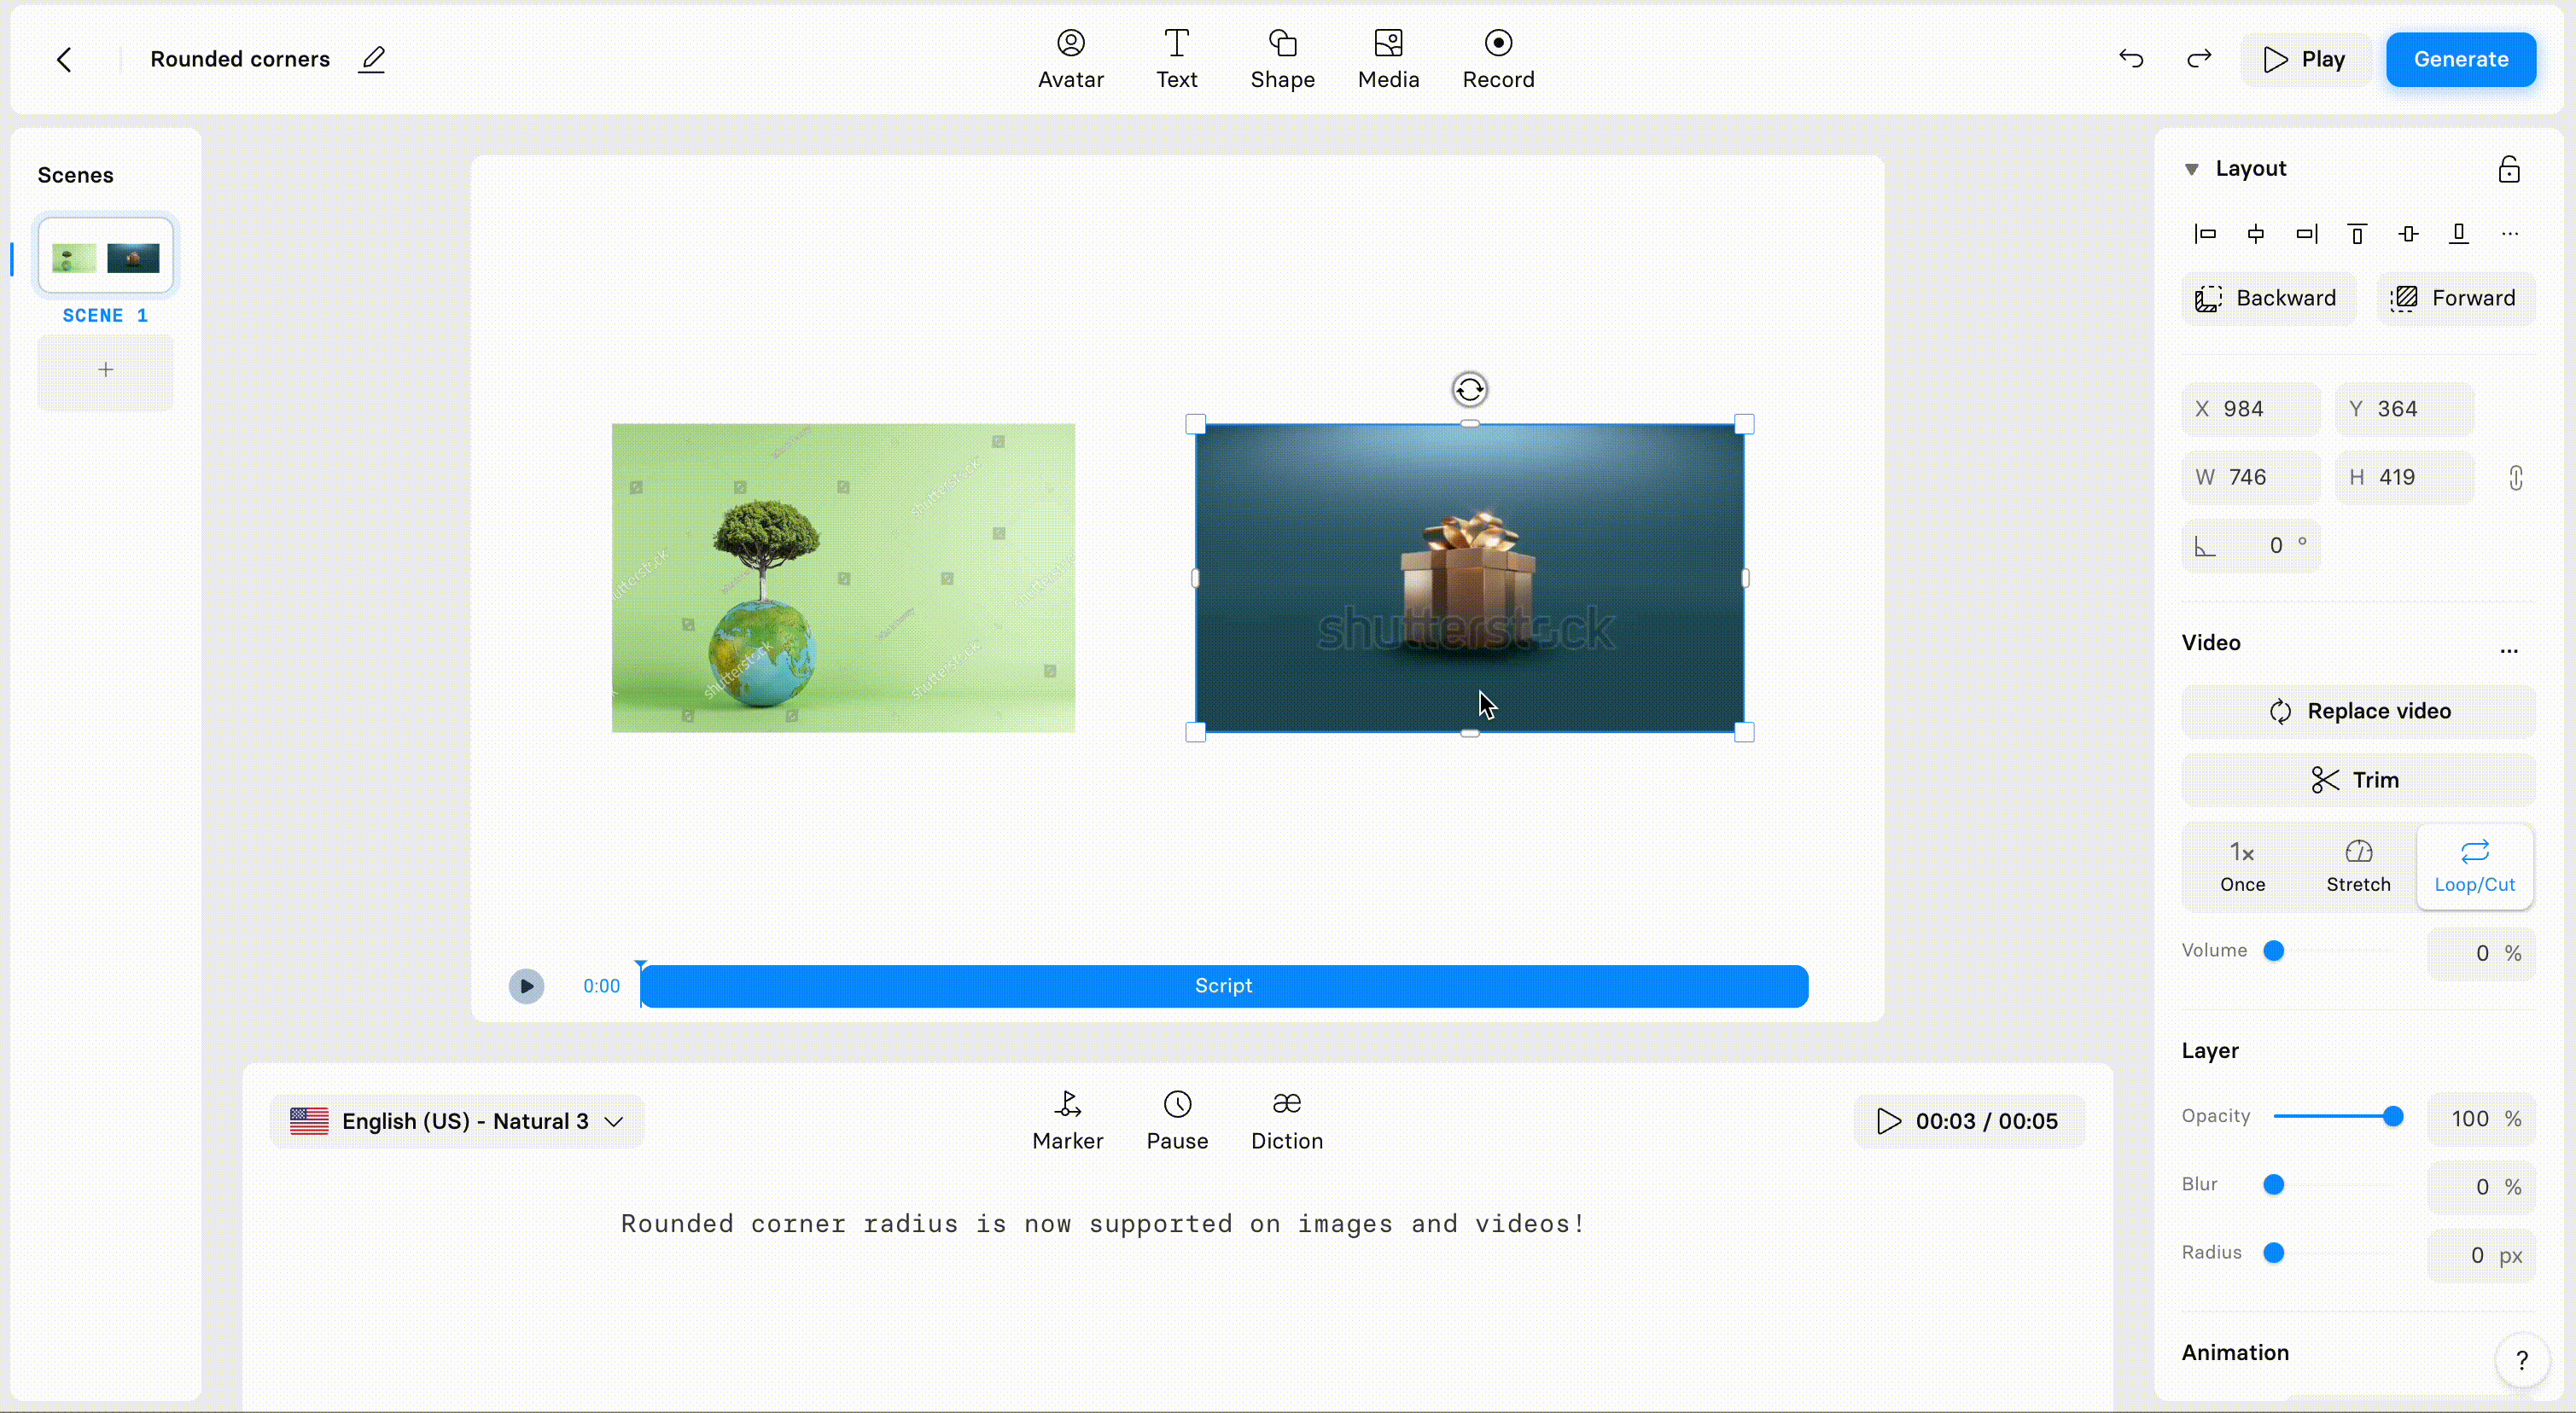Click the script text about rounded corners
This screenshot has height=1413, width=2576.
click(1102, 1224)
